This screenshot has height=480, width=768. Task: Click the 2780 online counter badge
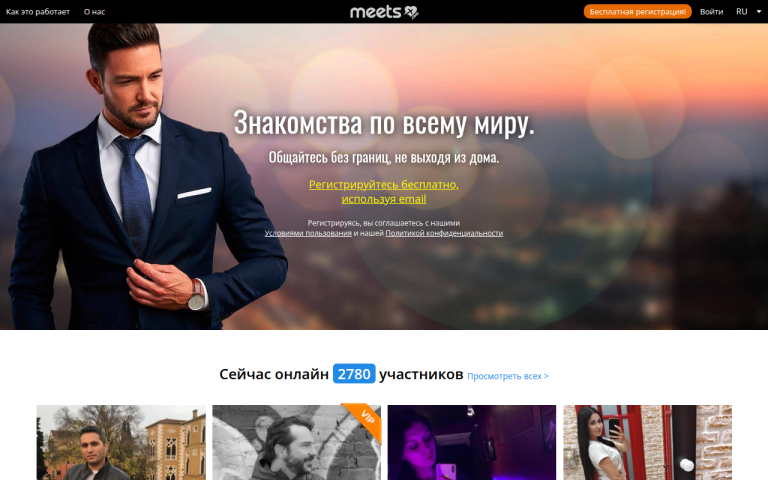tap(354, 374)
